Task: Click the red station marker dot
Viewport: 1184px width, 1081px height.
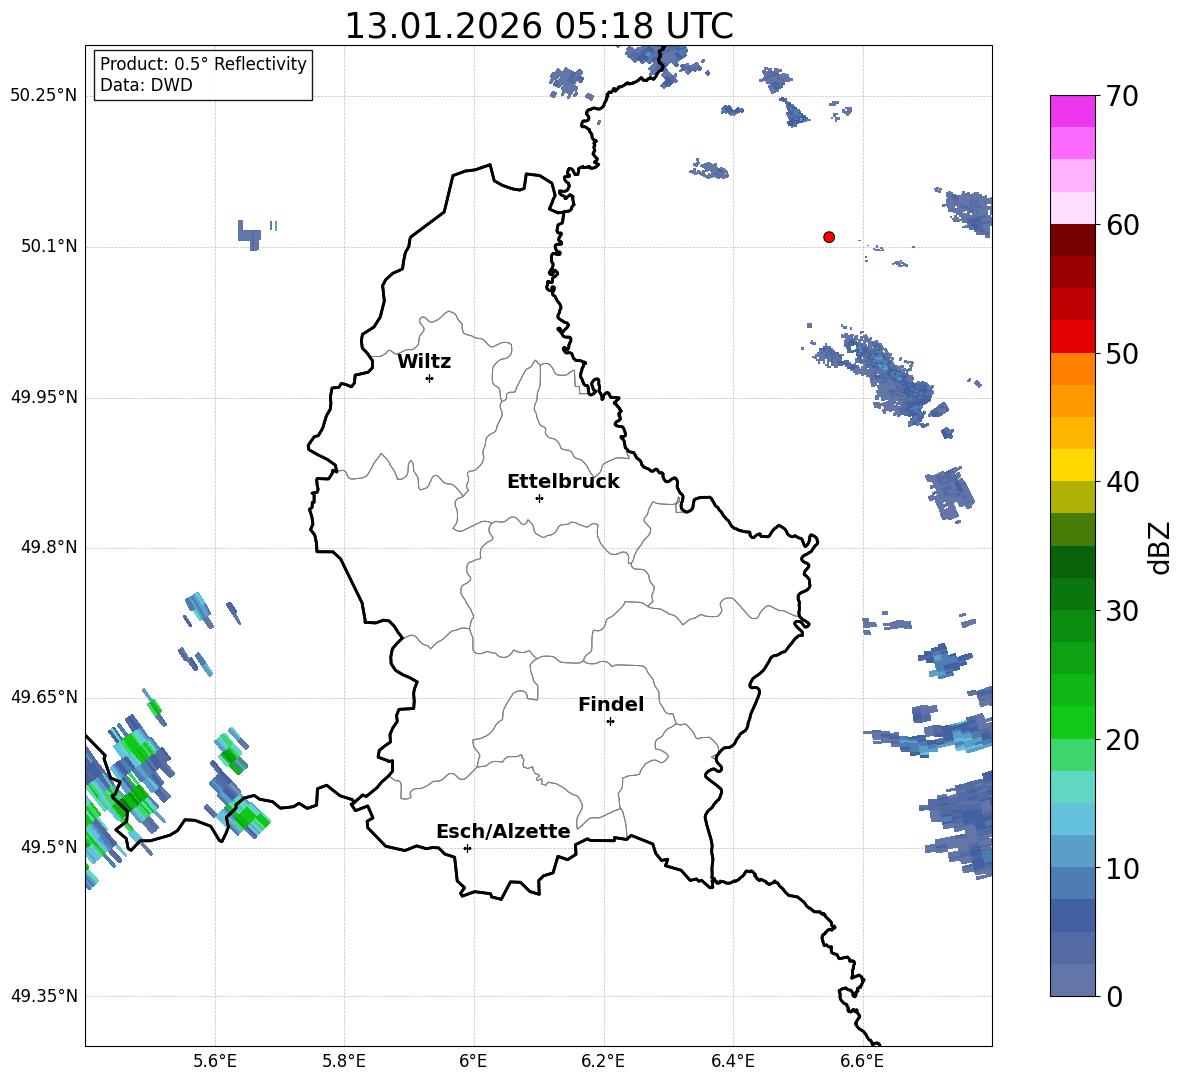Action: (x=829, y=237)
